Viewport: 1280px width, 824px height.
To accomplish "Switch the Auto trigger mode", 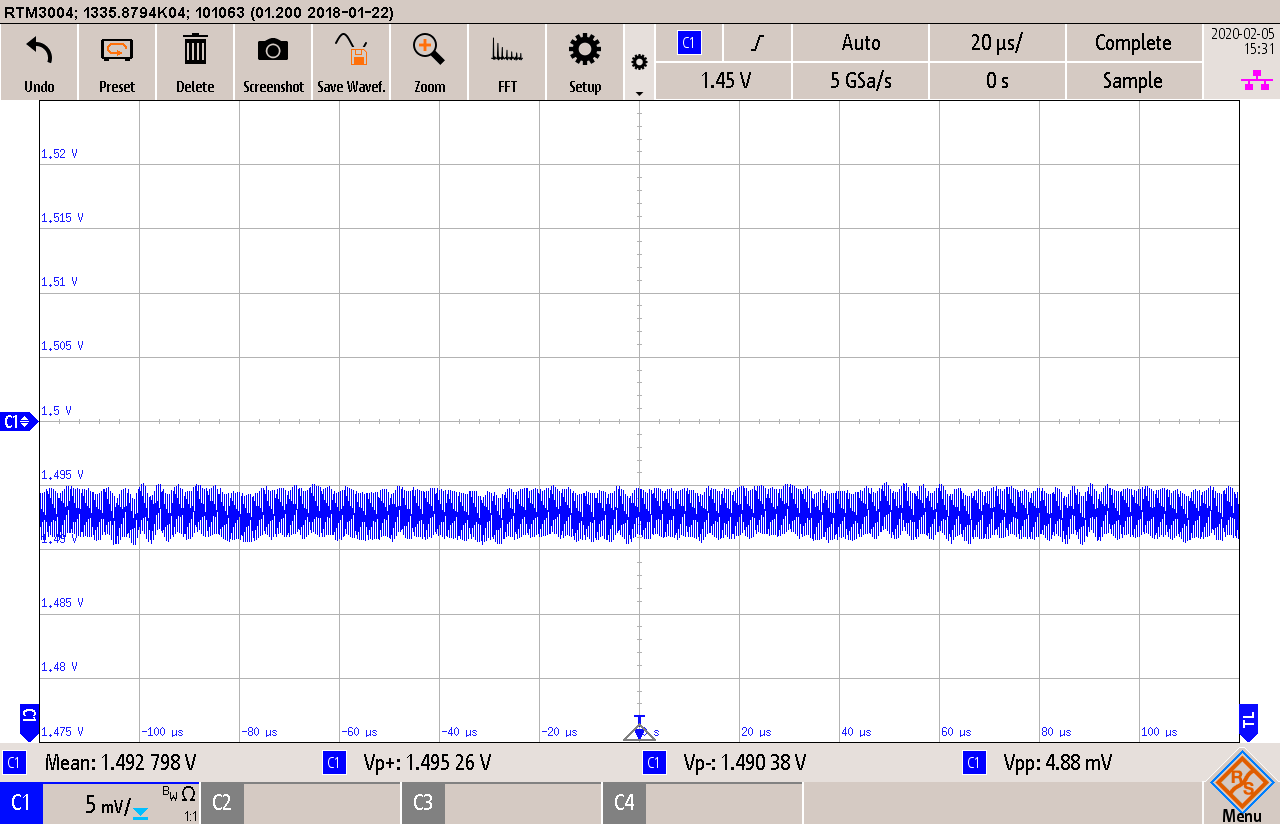I will pyautogui.click(x=861, y=43).
